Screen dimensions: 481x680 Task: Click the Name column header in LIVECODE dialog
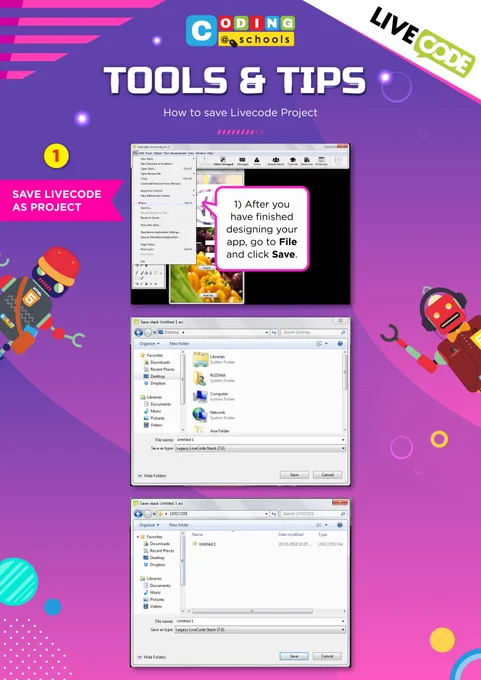point(197,535)
